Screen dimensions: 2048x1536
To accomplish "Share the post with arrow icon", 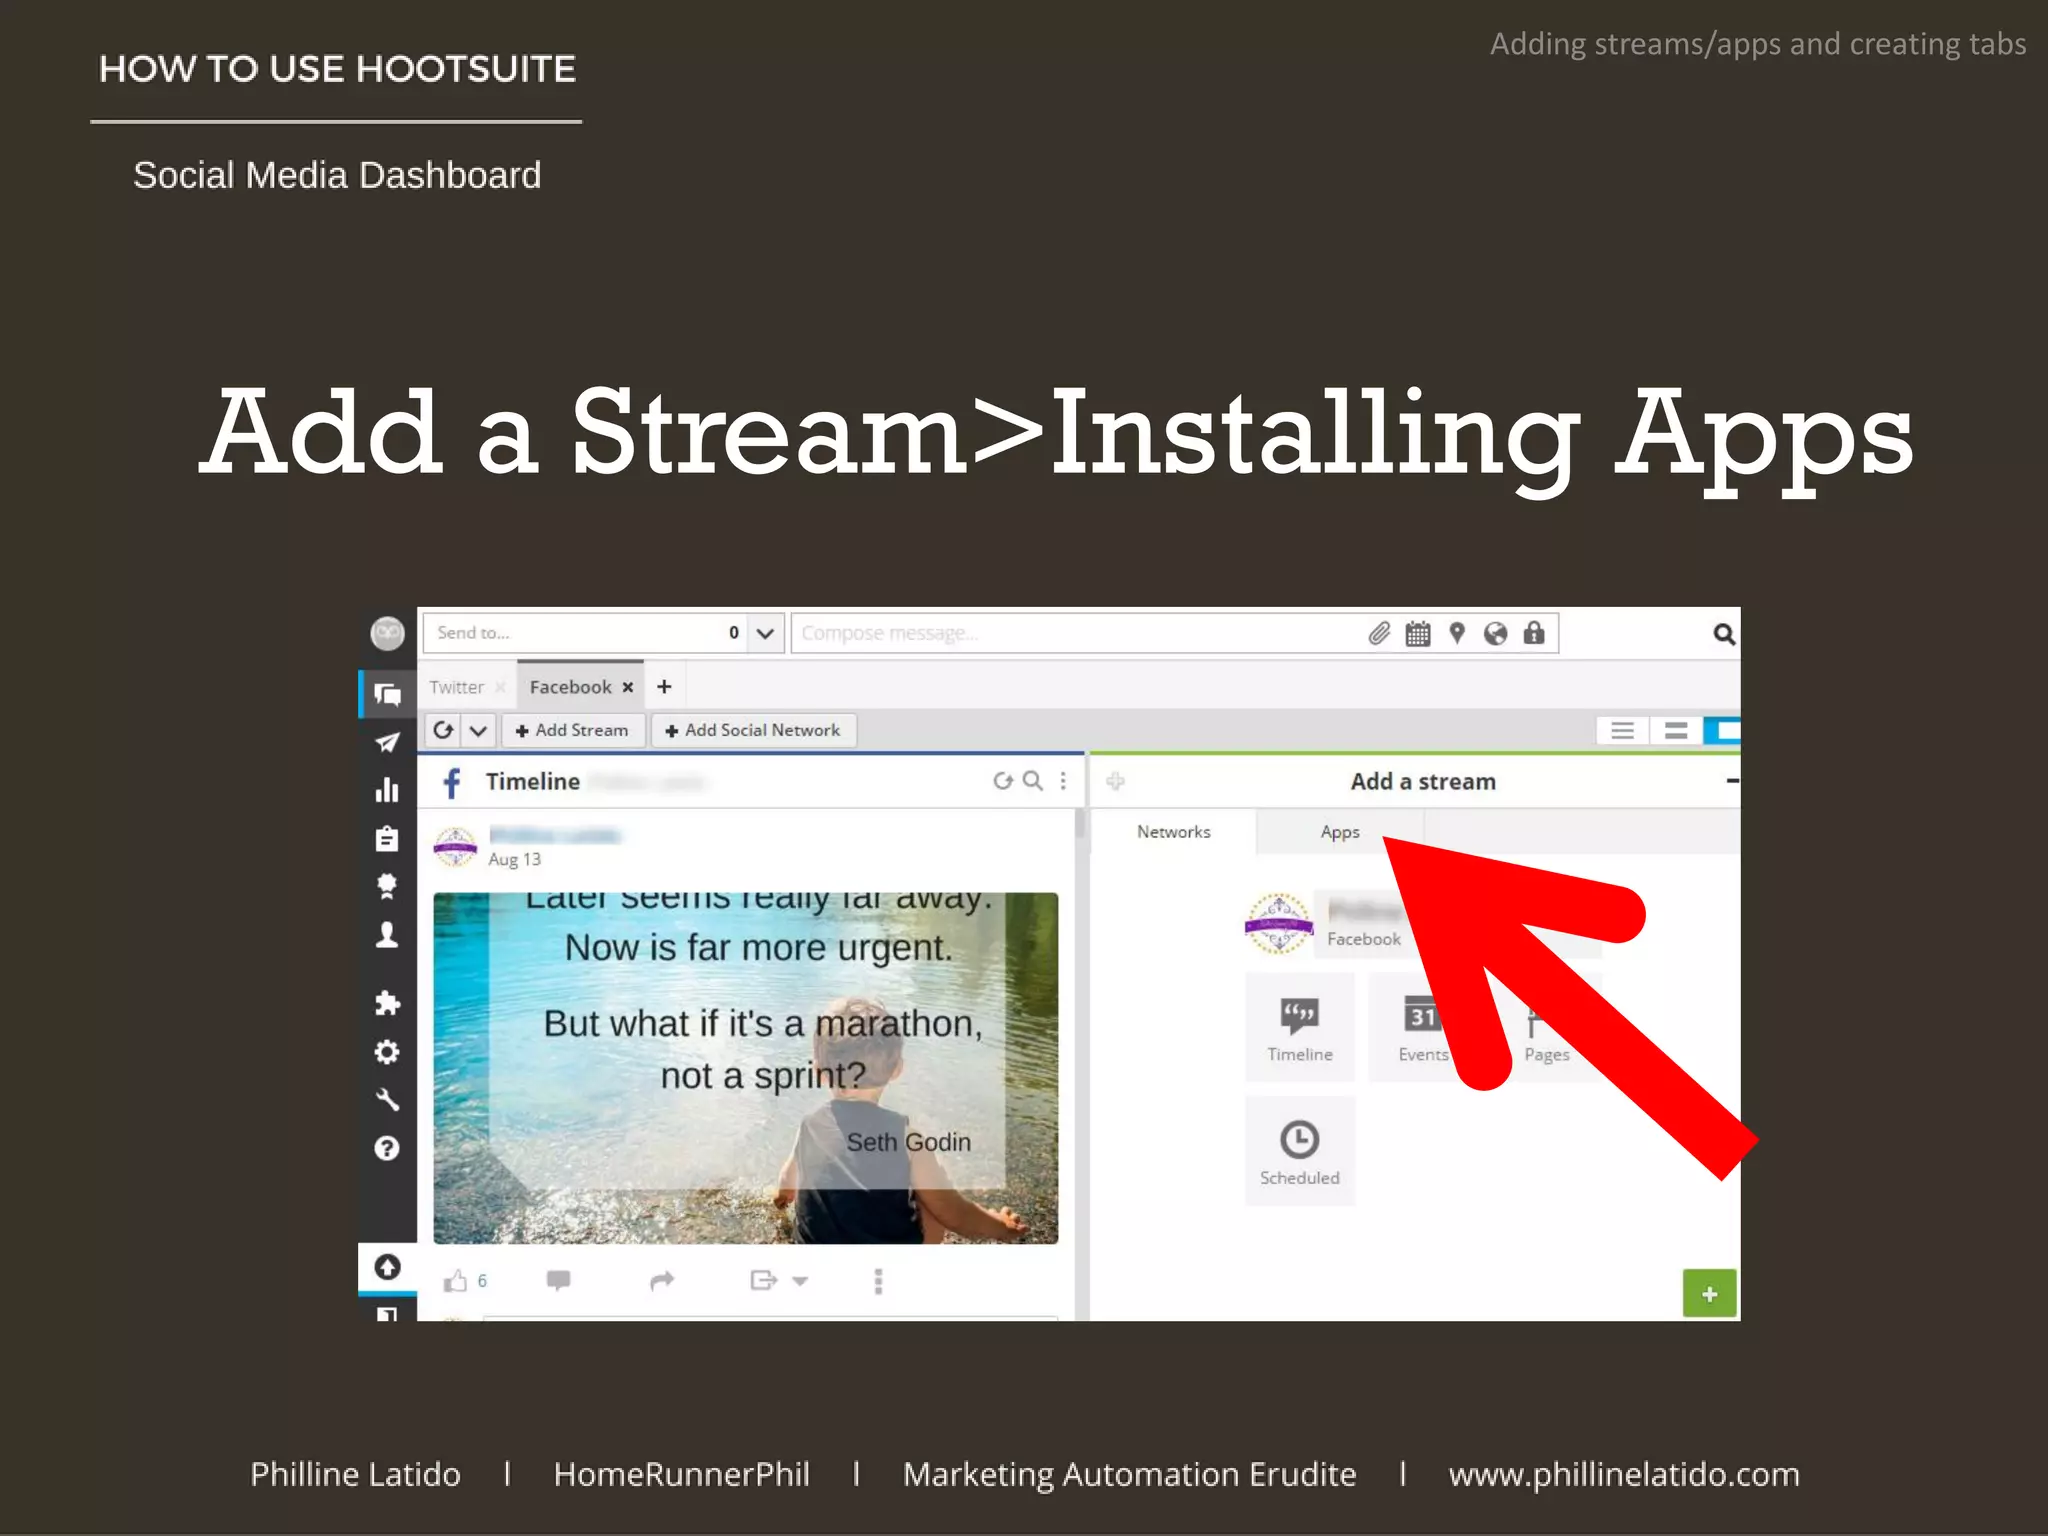I will 662,1280.
